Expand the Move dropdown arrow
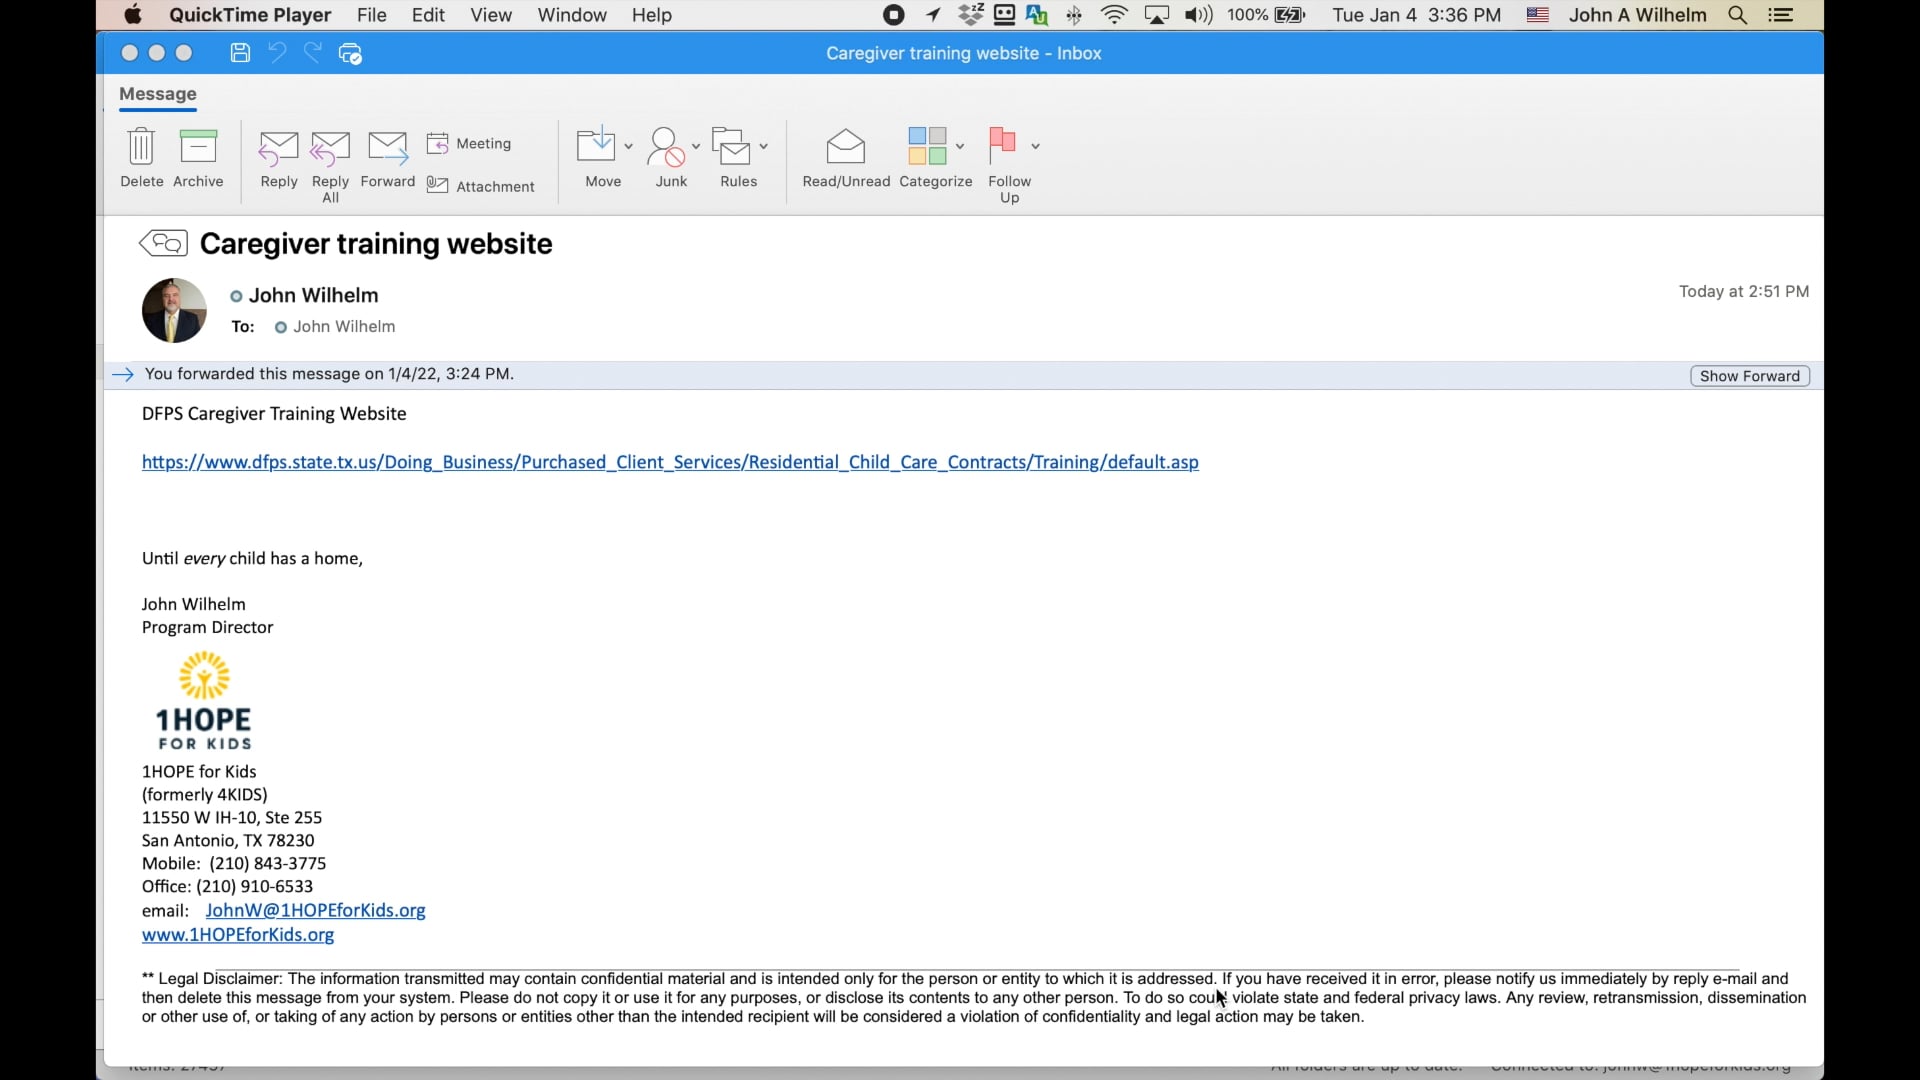 (628, 146)
